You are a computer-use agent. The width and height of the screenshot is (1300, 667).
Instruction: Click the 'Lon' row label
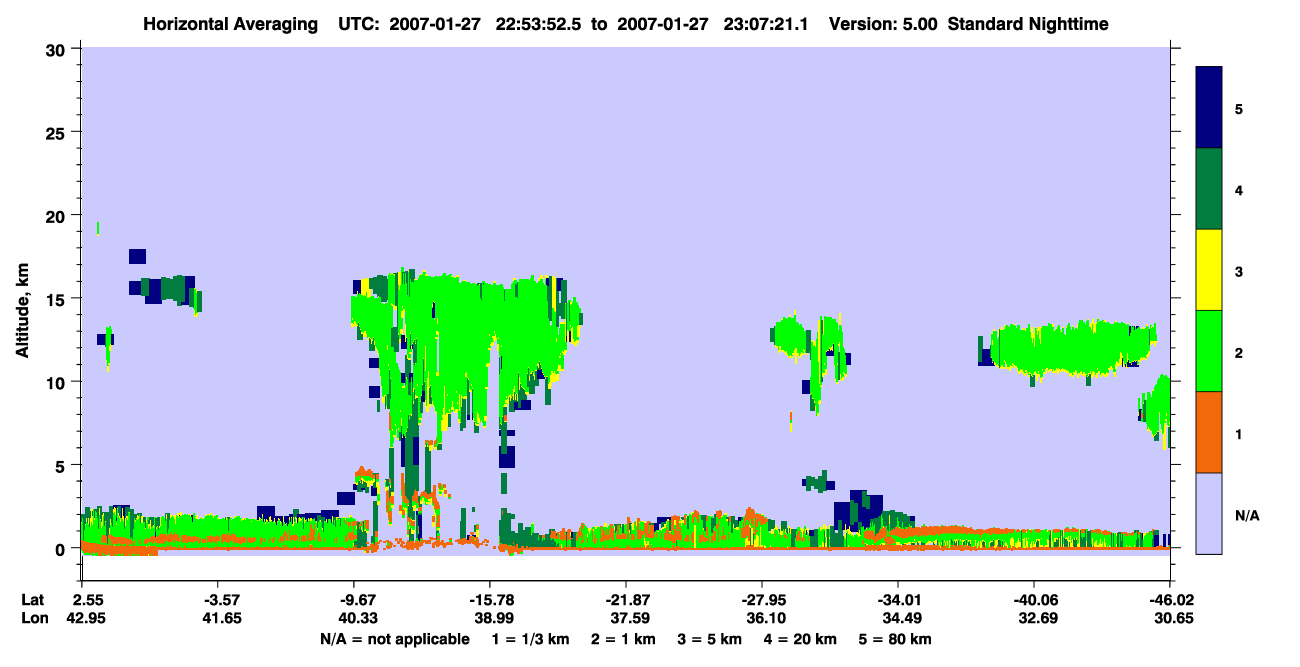(x=35, y=619)
